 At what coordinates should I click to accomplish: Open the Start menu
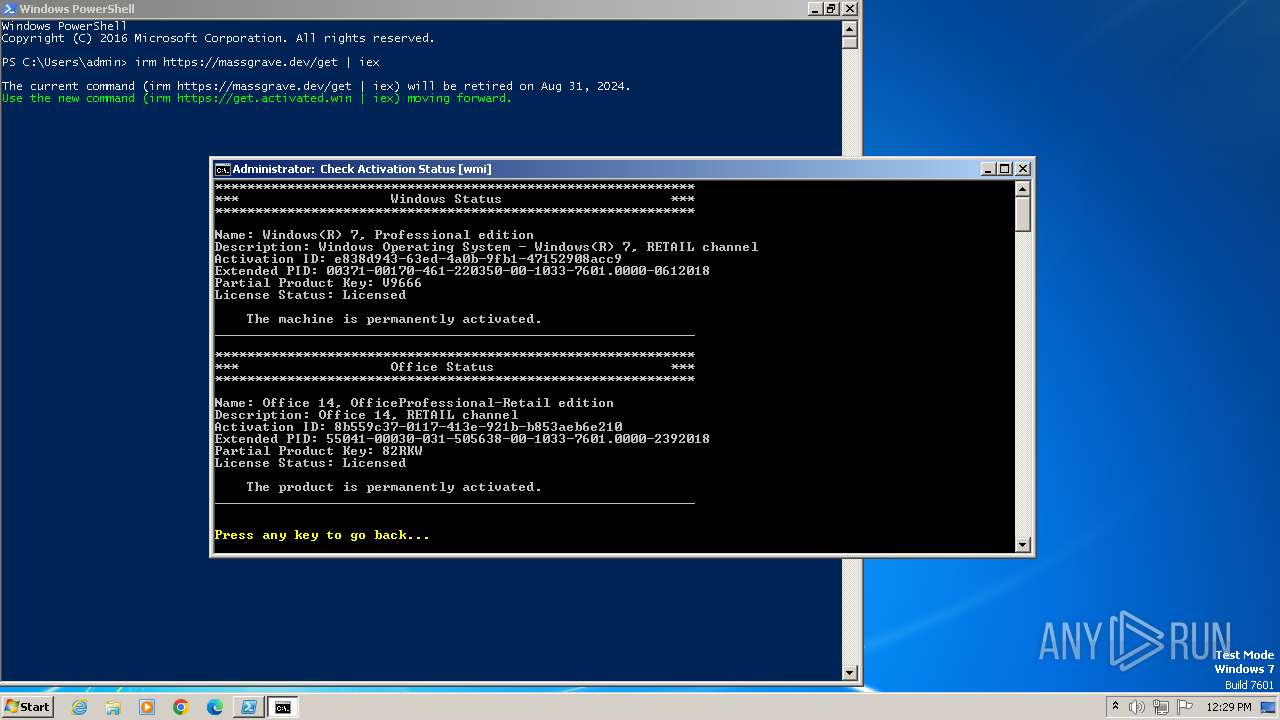click(x=28, y=707)
